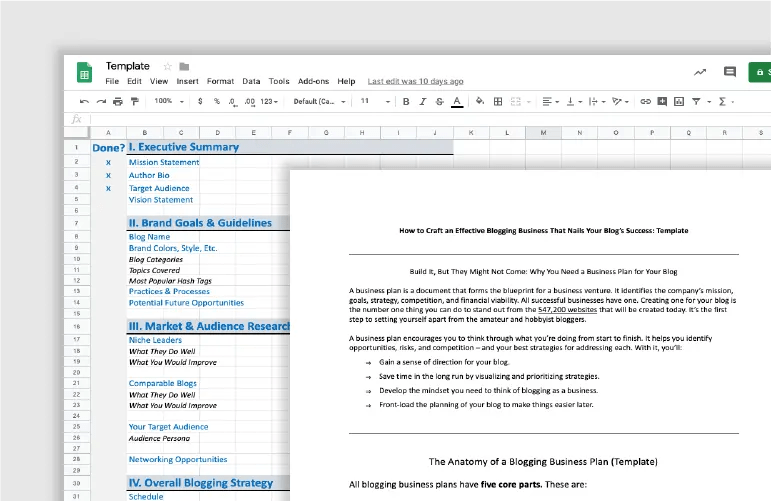Open the Help menu
Viewport: 771px width, 501px height.
346,81
